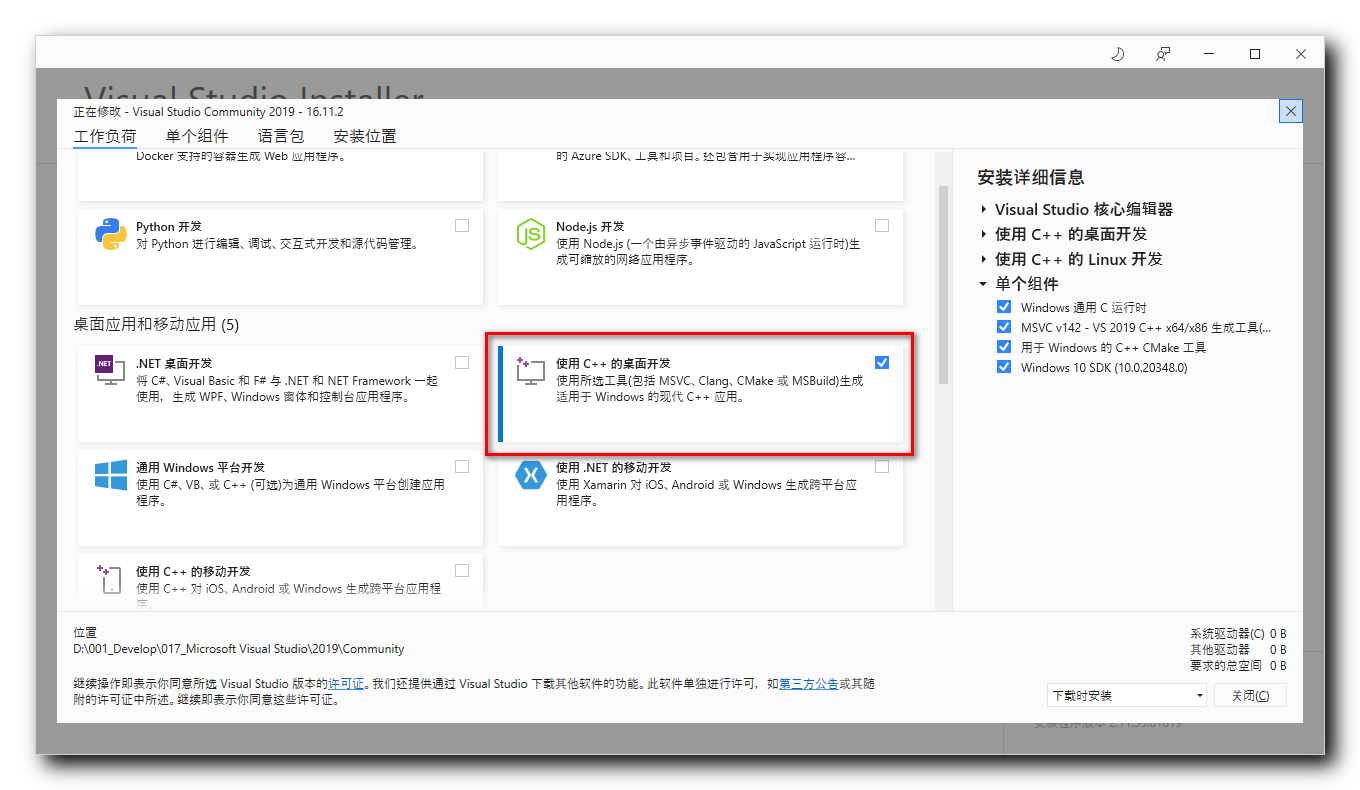Expand 使用 C++ 的 Linux 开发 details
Screen dimensions: 1360x790
pos(983,259)
